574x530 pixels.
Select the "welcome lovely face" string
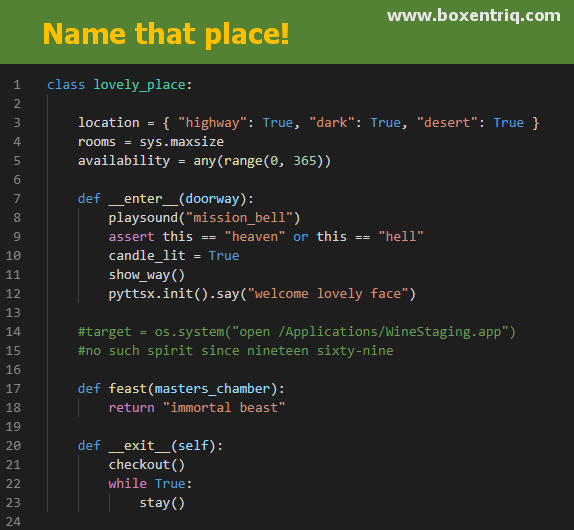(328, 294)
